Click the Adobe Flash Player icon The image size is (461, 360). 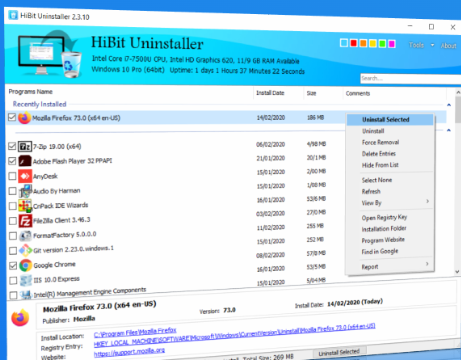[25, 161]
